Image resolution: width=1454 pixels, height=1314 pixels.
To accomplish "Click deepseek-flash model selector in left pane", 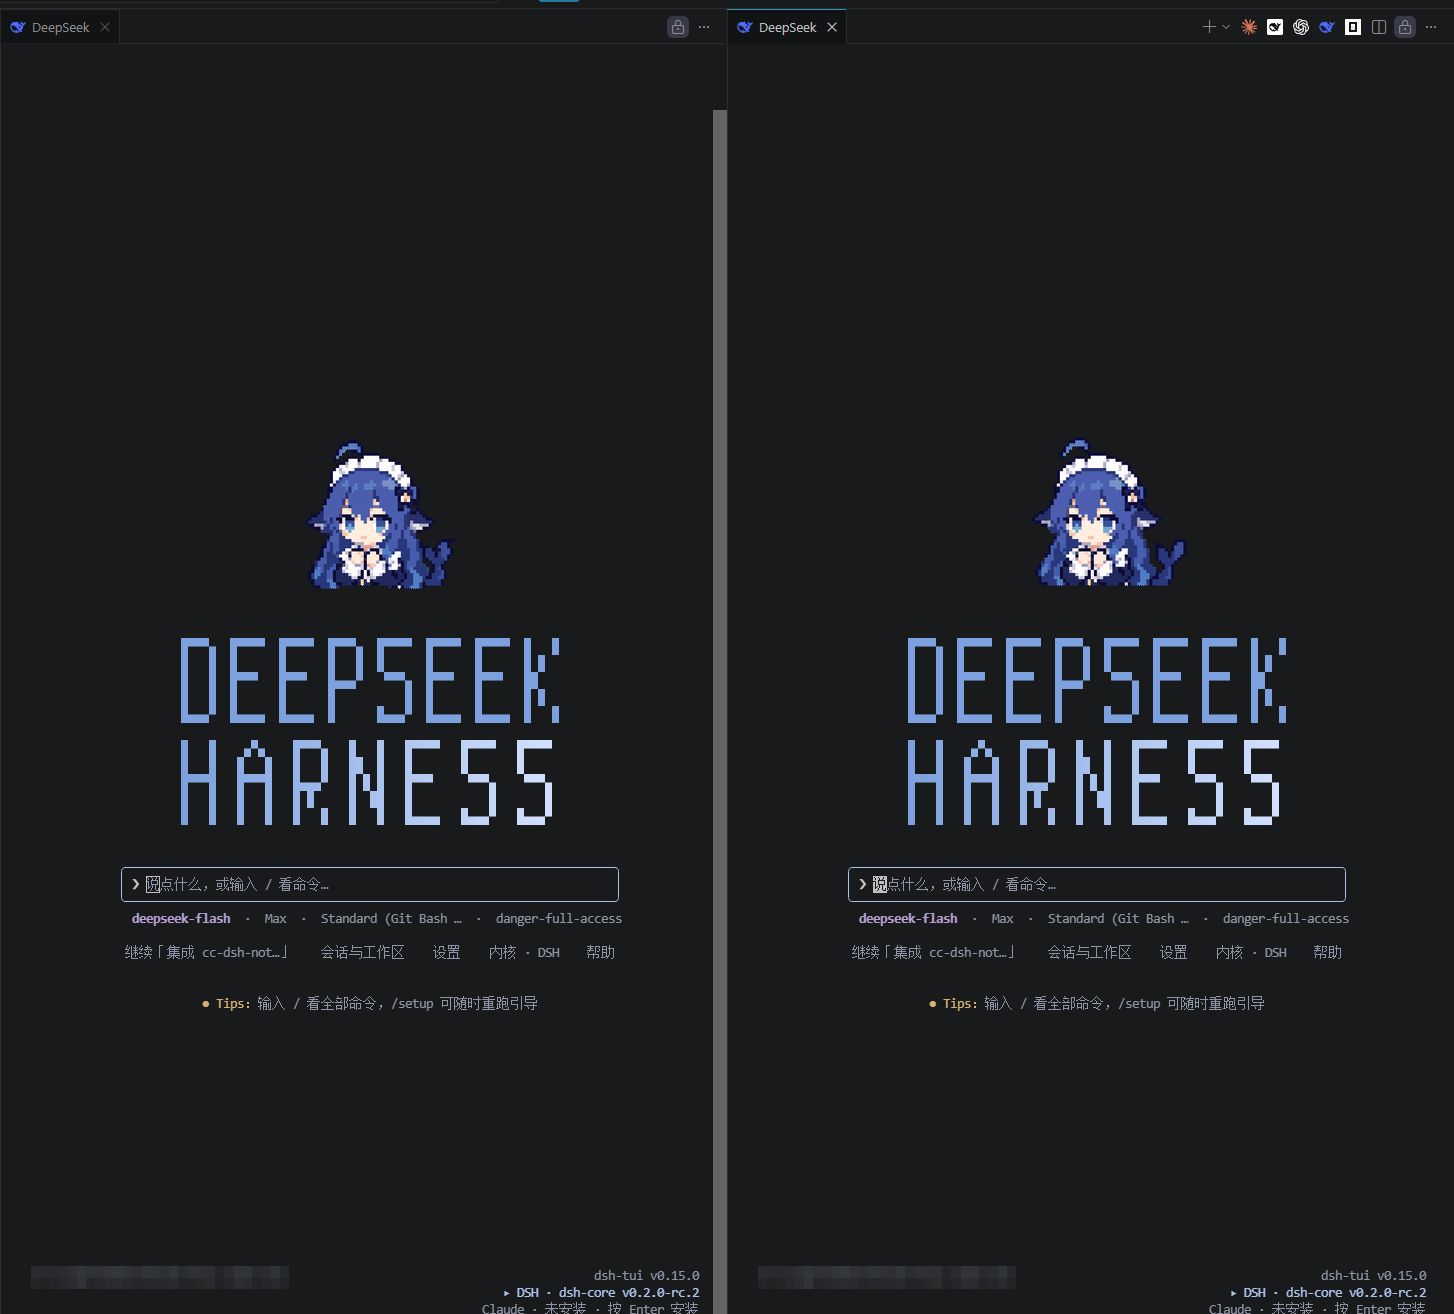I will [x=181, y=918].
